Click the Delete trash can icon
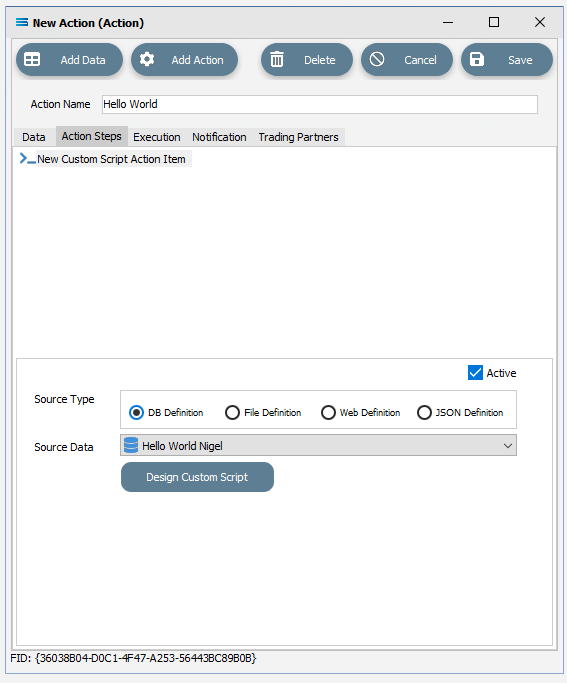Screen dimensions: 567x683 tap(277, 59)
